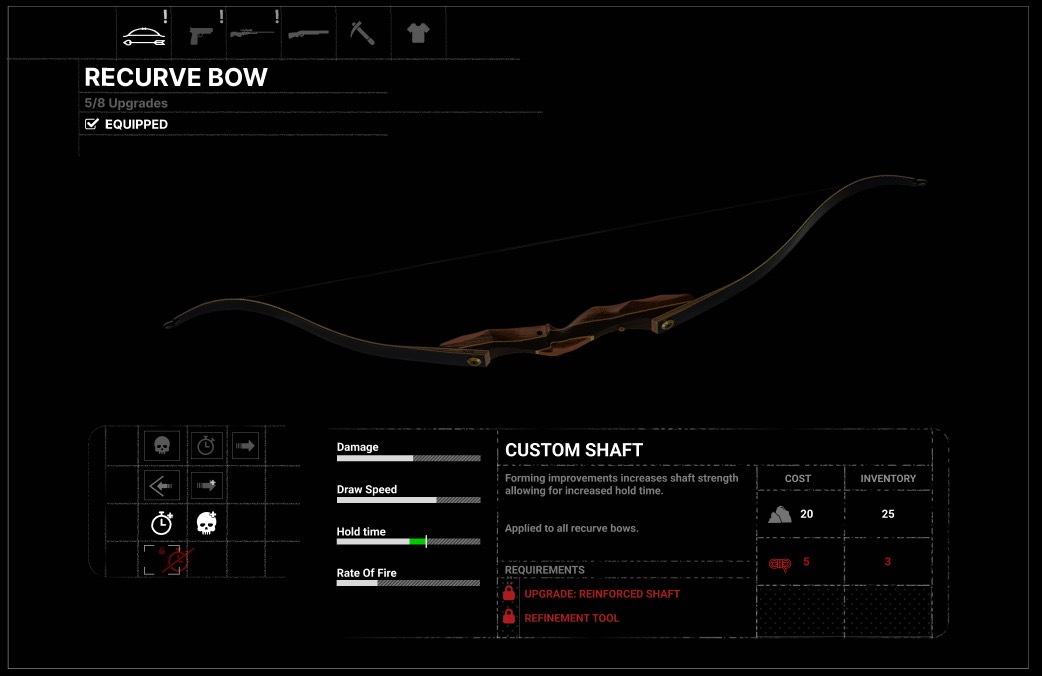Screen dimensions: 1042x676
Task: Click the inventory value 25
Action: [888, 514]
